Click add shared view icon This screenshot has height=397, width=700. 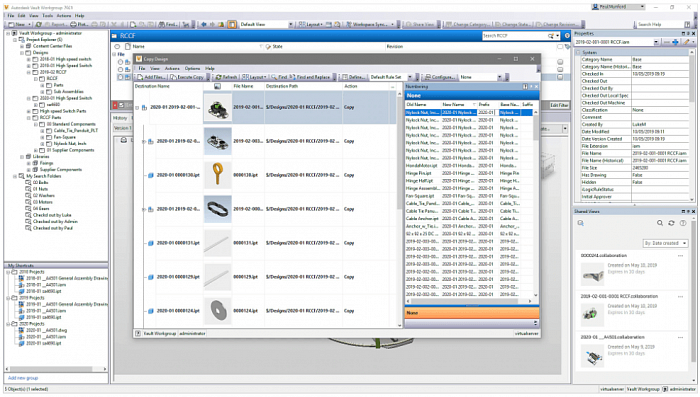coord(581,223)
